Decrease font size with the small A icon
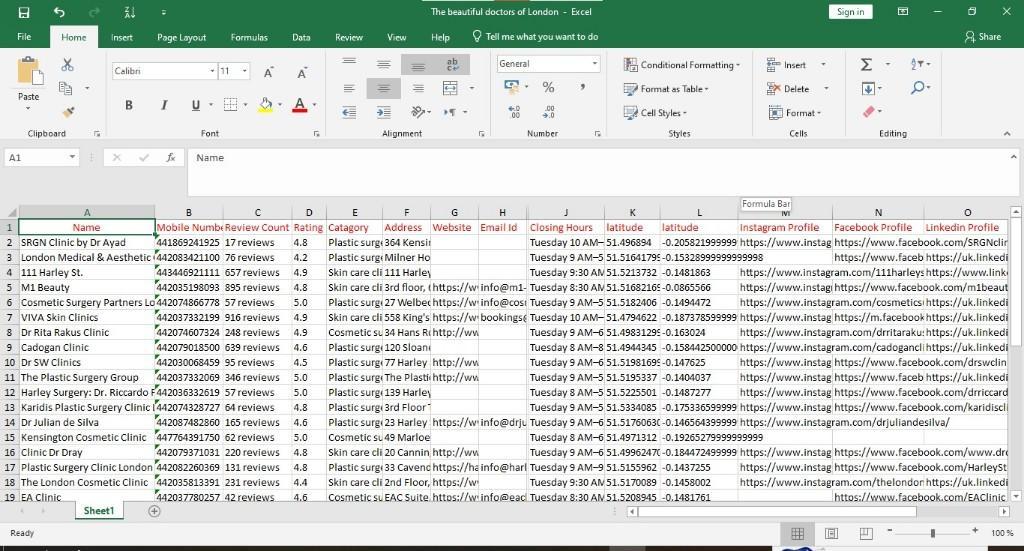Screen dimensions: 1024x551 [302, 72]
